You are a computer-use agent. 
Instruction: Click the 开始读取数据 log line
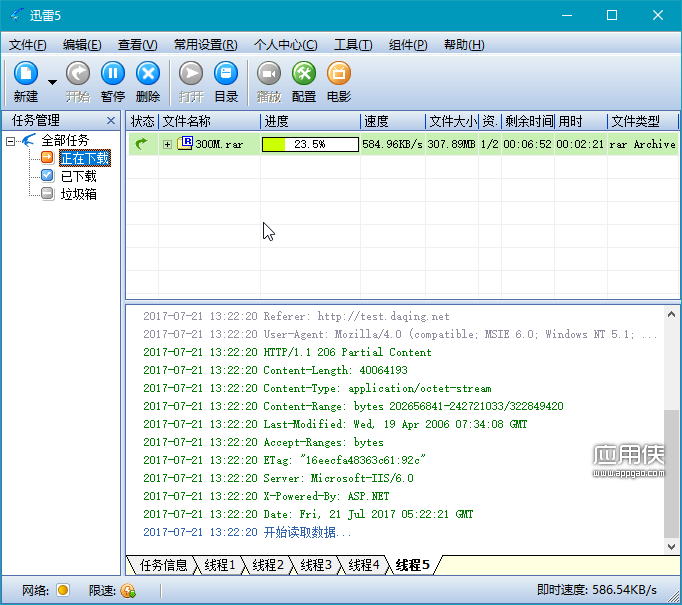[x=247, y=532]
